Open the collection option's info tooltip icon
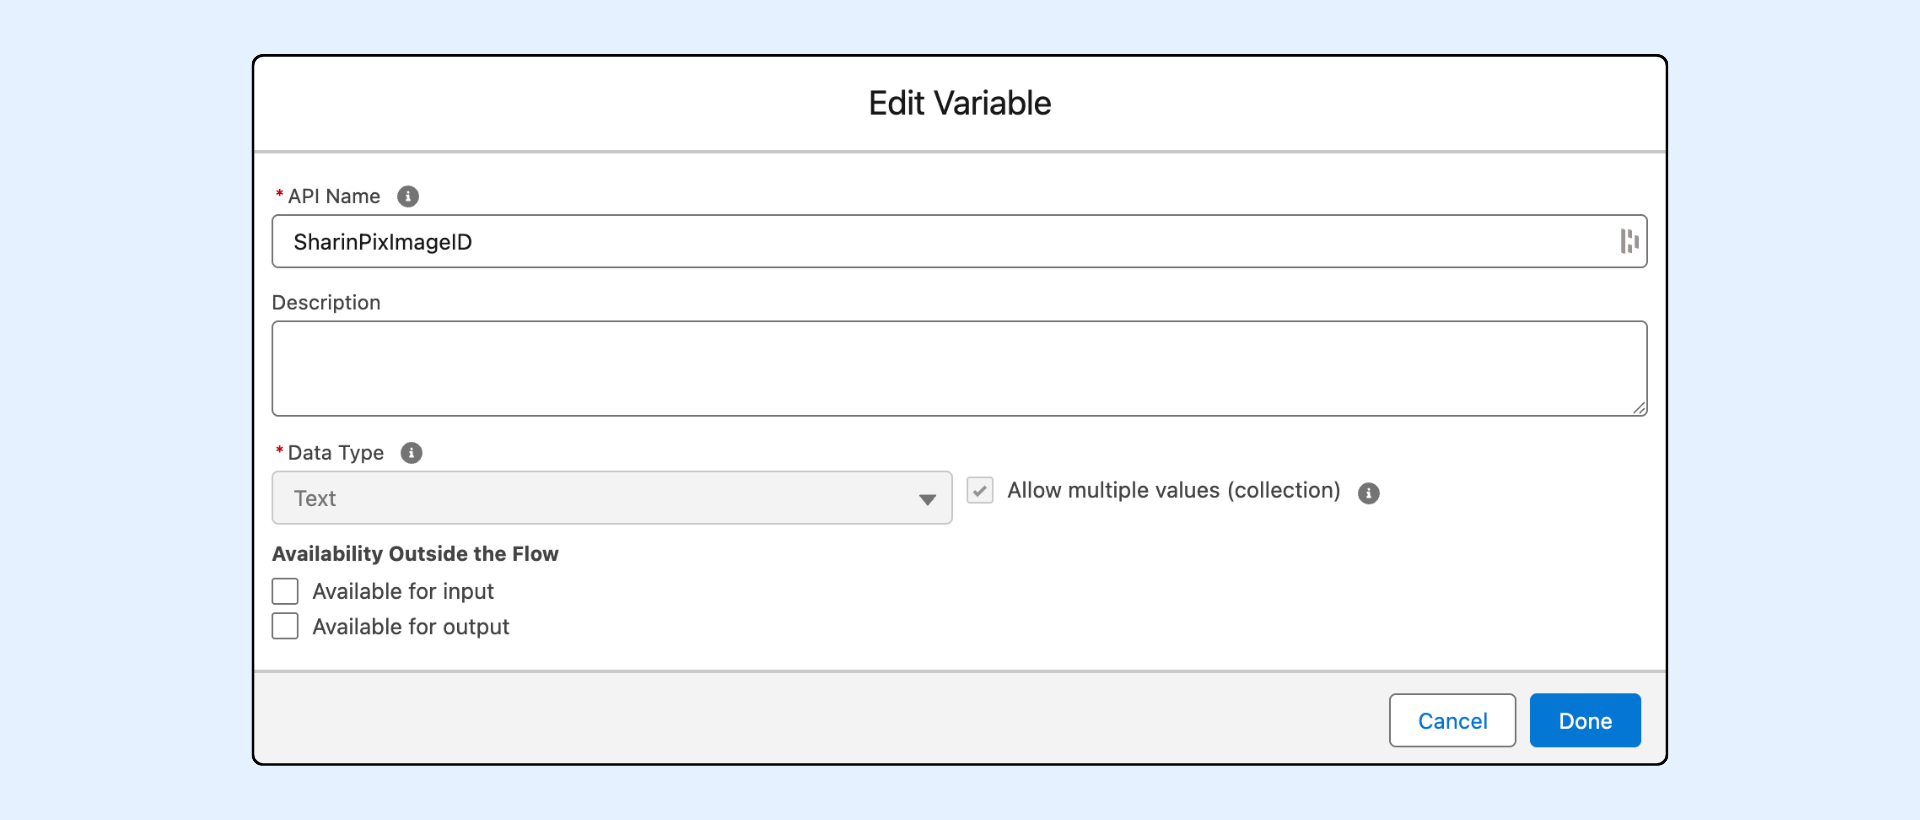This screenshot has height=820, width=1920. [x=1368, y=493]
